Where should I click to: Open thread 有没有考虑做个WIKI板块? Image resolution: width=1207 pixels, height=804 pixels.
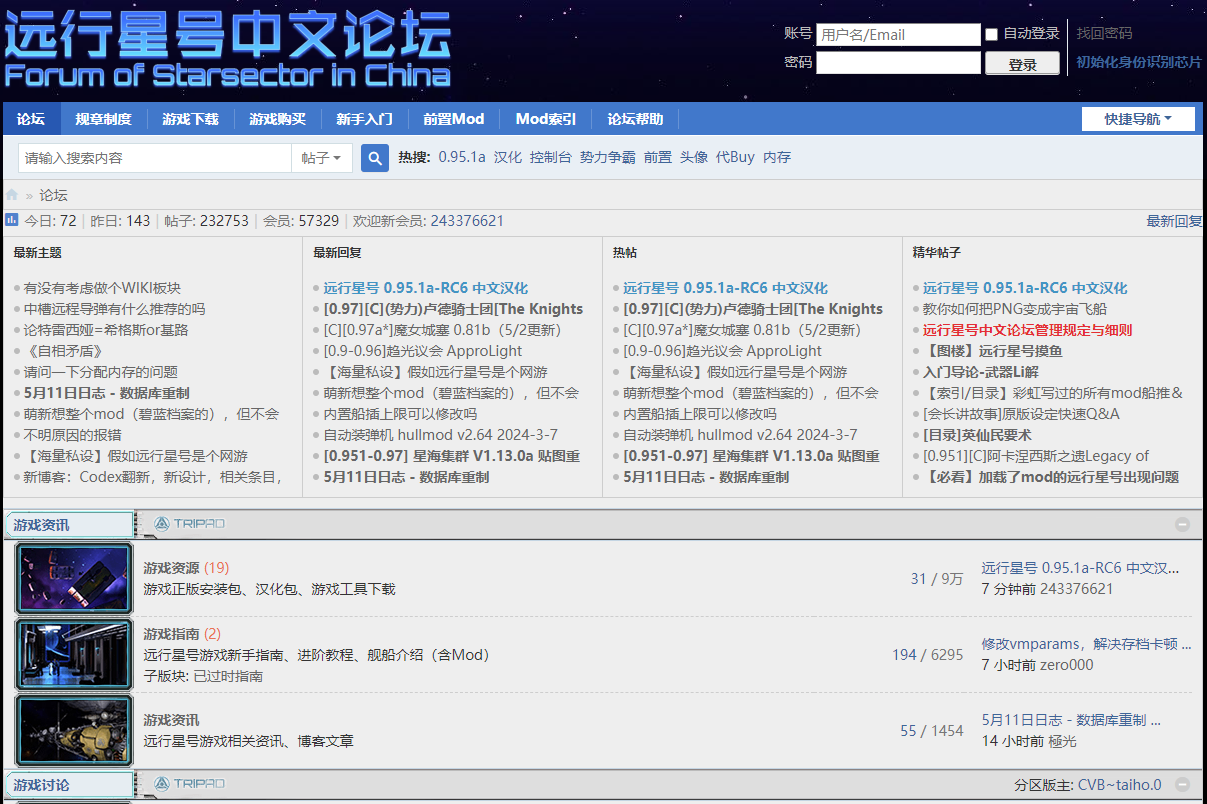(103, 288)
